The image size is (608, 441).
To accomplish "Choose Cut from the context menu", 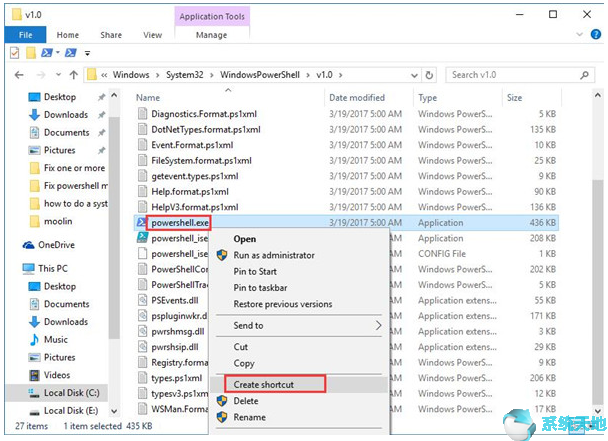I will 240,347.
